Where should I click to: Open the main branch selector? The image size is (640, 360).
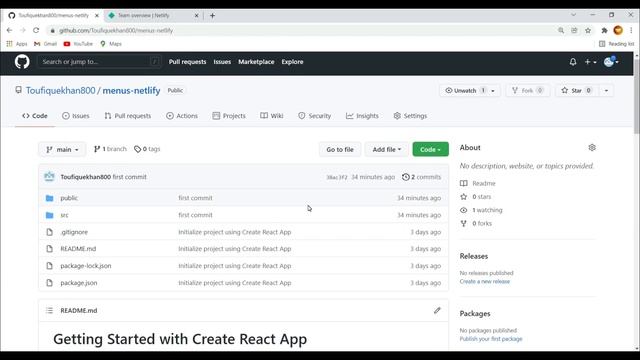point(62,149)
